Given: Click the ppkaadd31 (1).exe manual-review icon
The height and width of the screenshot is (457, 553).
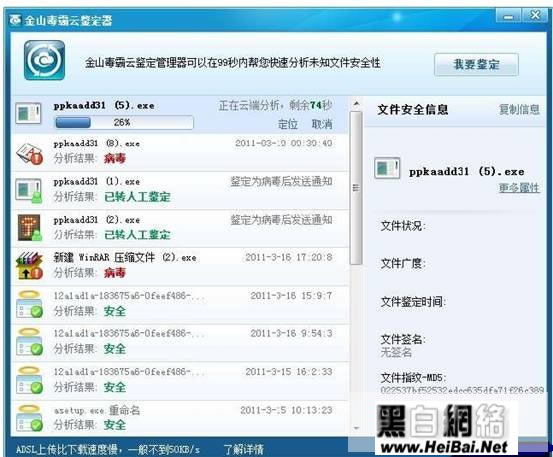Looking at the screenshot, I should pyautogui.click(x=29, y=191).
